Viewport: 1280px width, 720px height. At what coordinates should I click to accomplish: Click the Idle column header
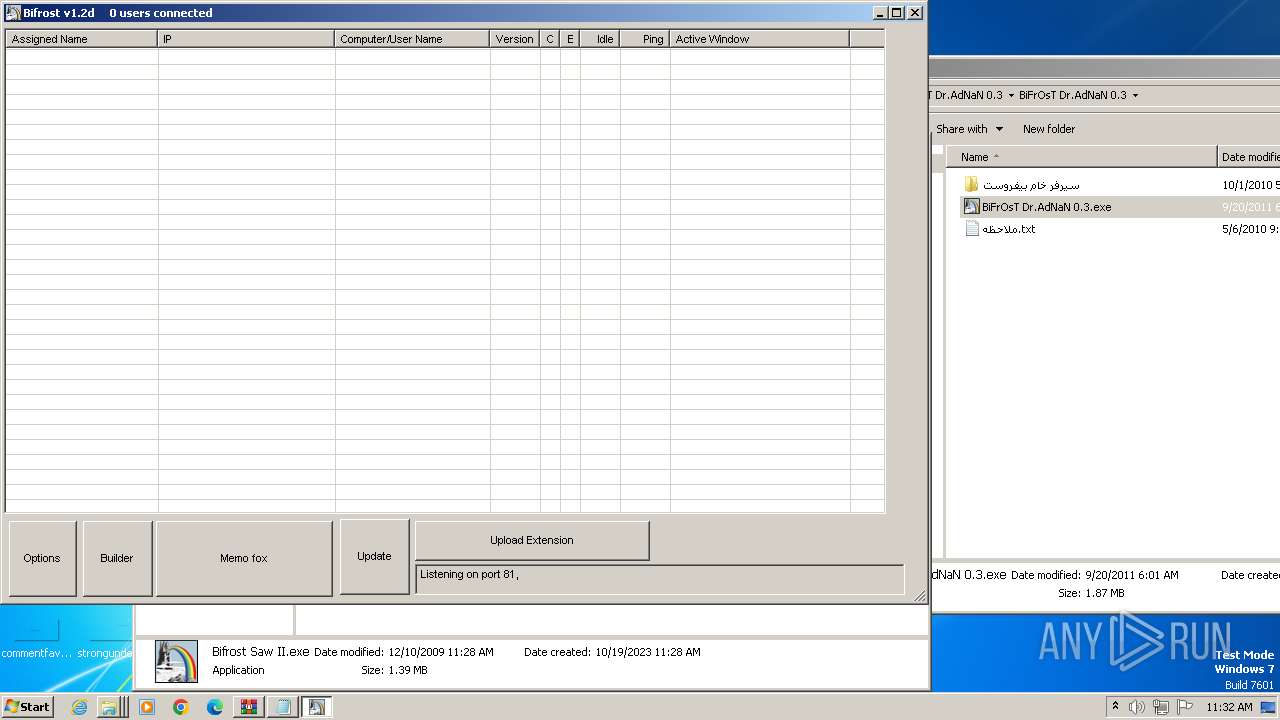600,39
